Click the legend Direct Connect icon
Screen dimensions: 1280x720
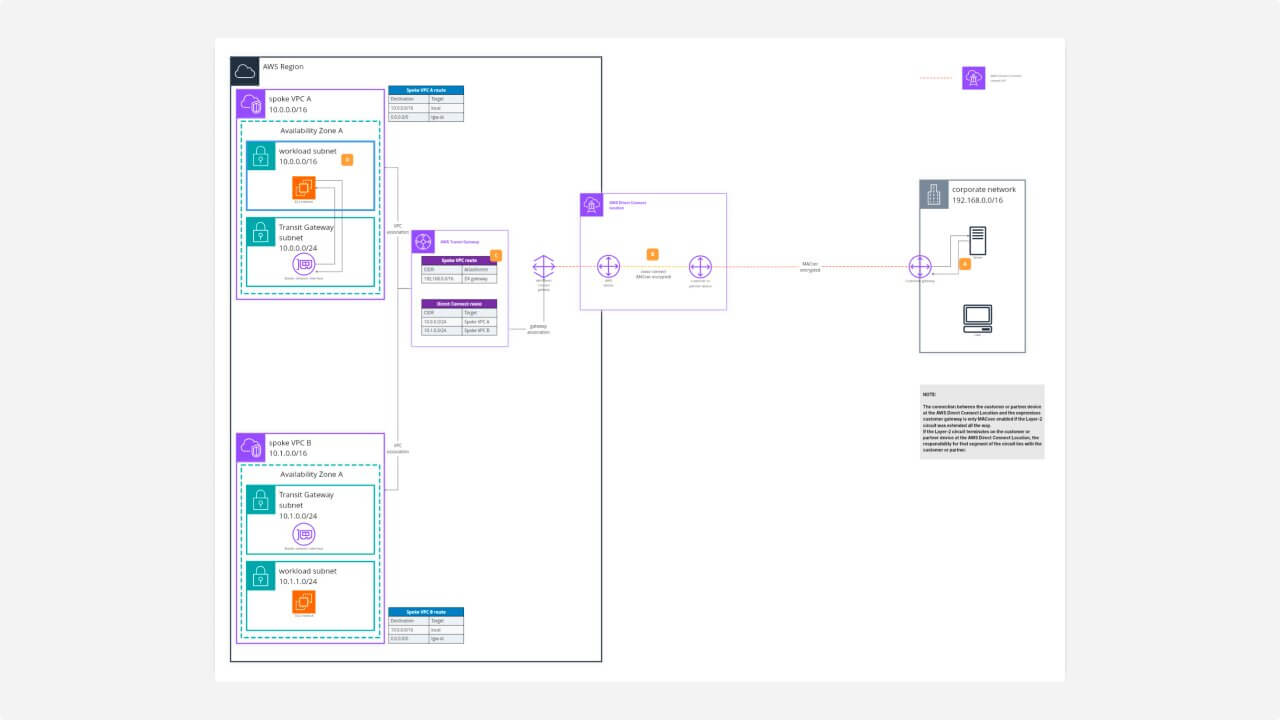coord(973,77)
